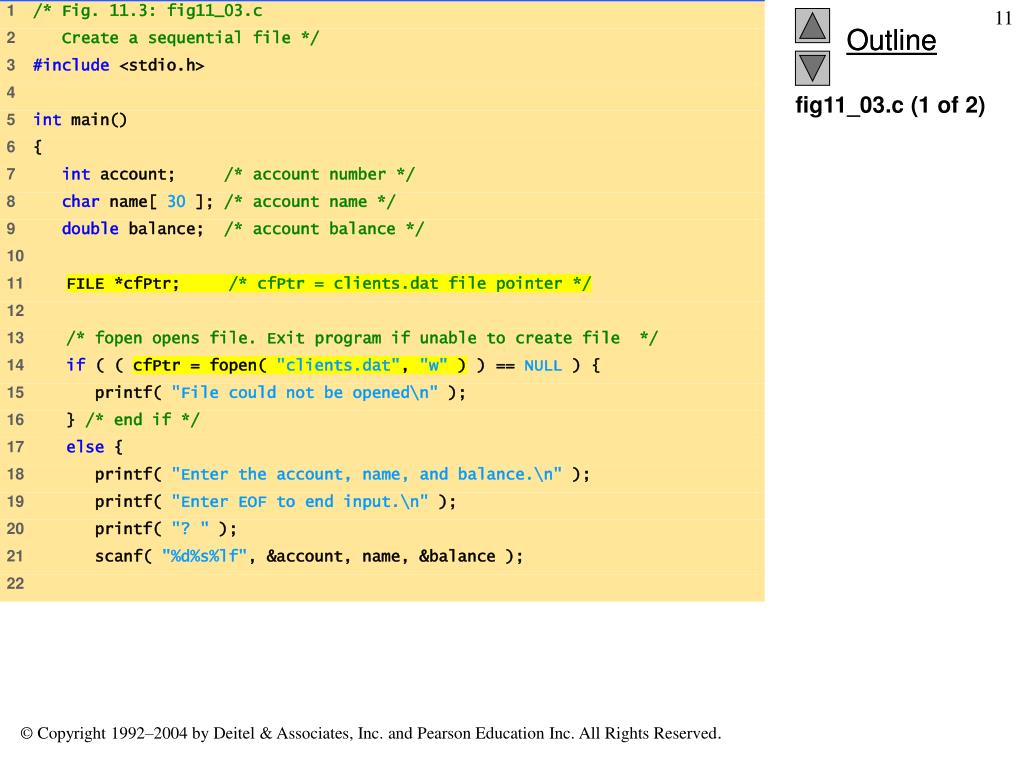1024x768 pixels.
Task: Click line number 22
Action: pos(15,583)
